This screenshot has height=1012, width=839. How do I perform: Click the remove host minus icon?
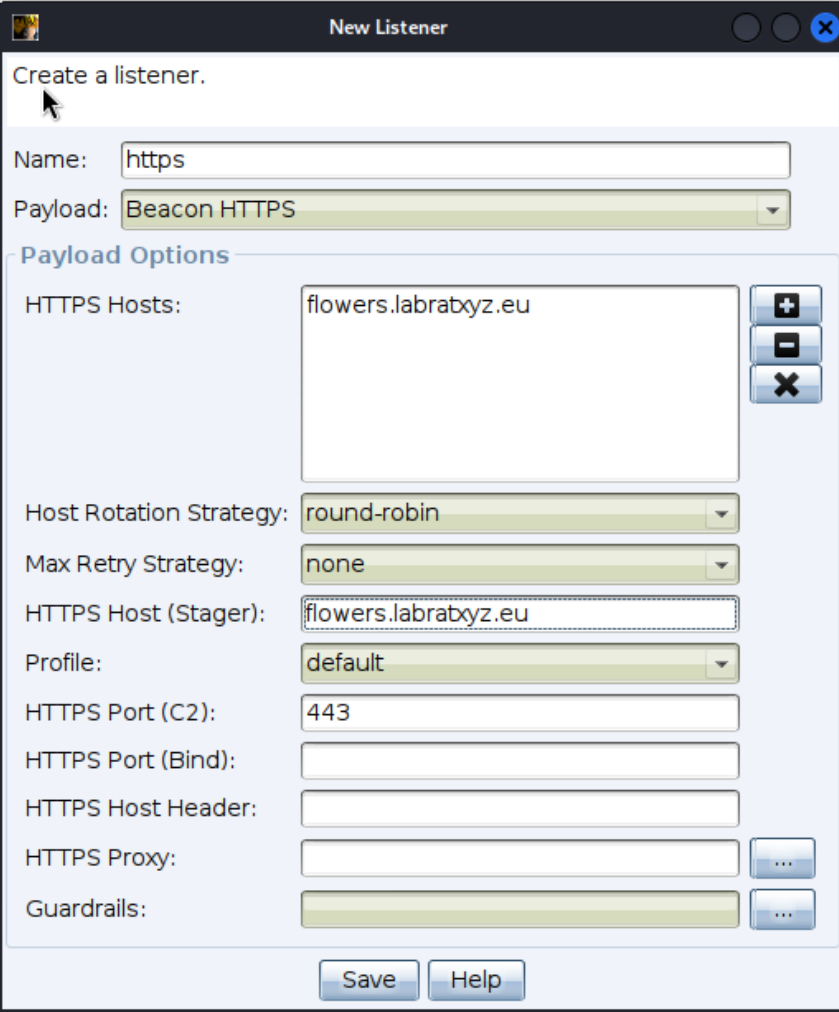[x=785, y=345]
